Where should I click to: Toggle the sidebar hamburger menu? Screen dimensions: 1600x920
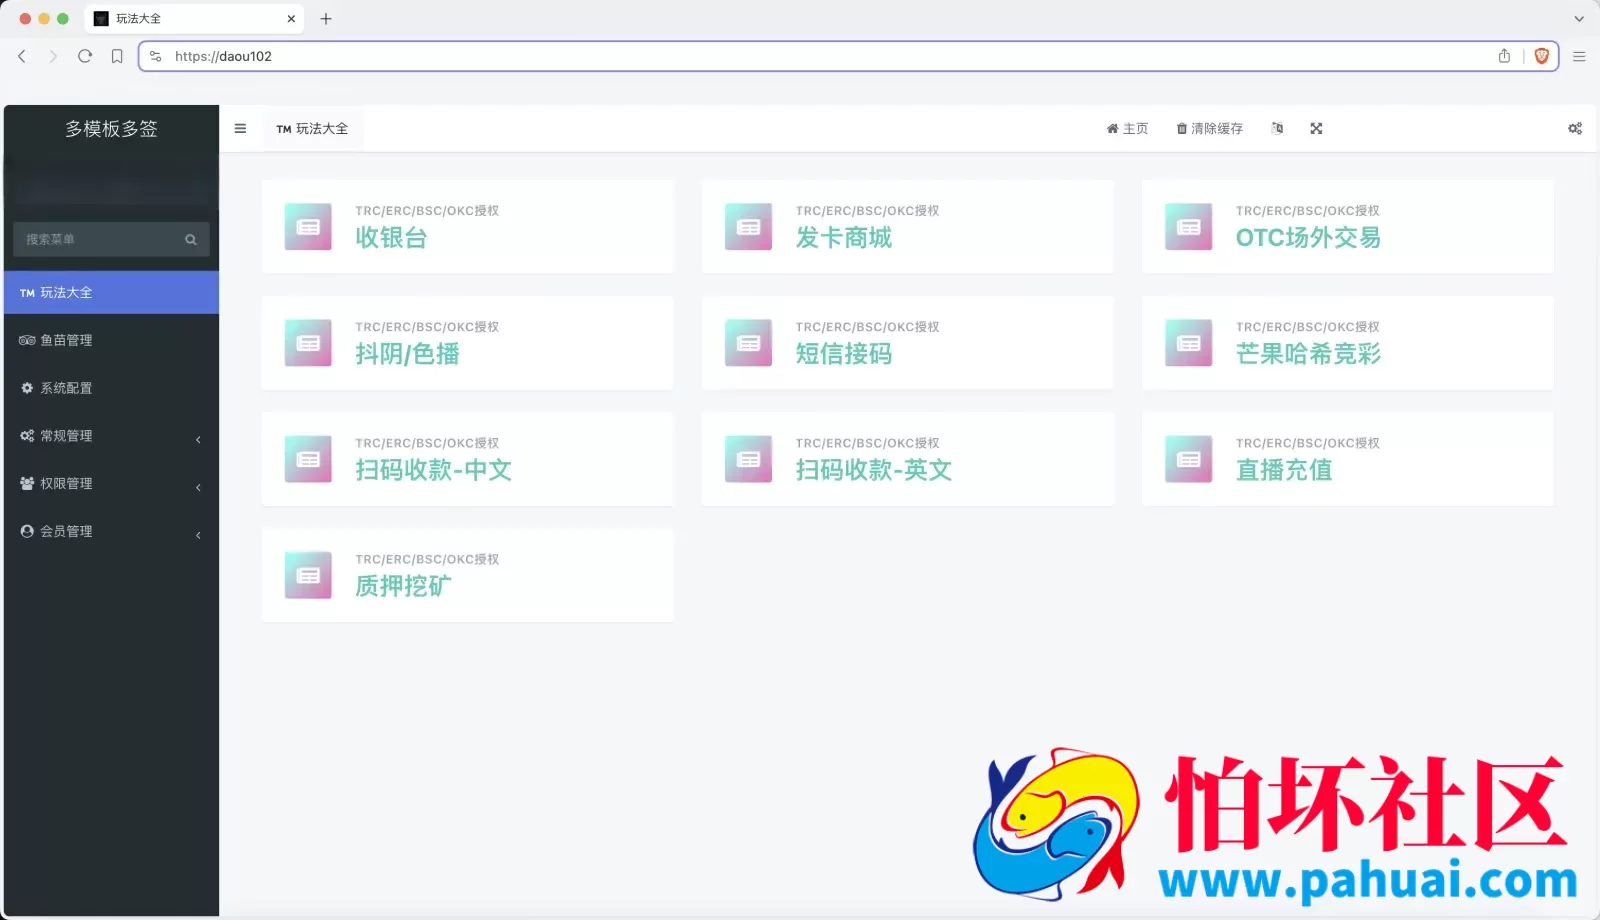(x=240, y=128)
